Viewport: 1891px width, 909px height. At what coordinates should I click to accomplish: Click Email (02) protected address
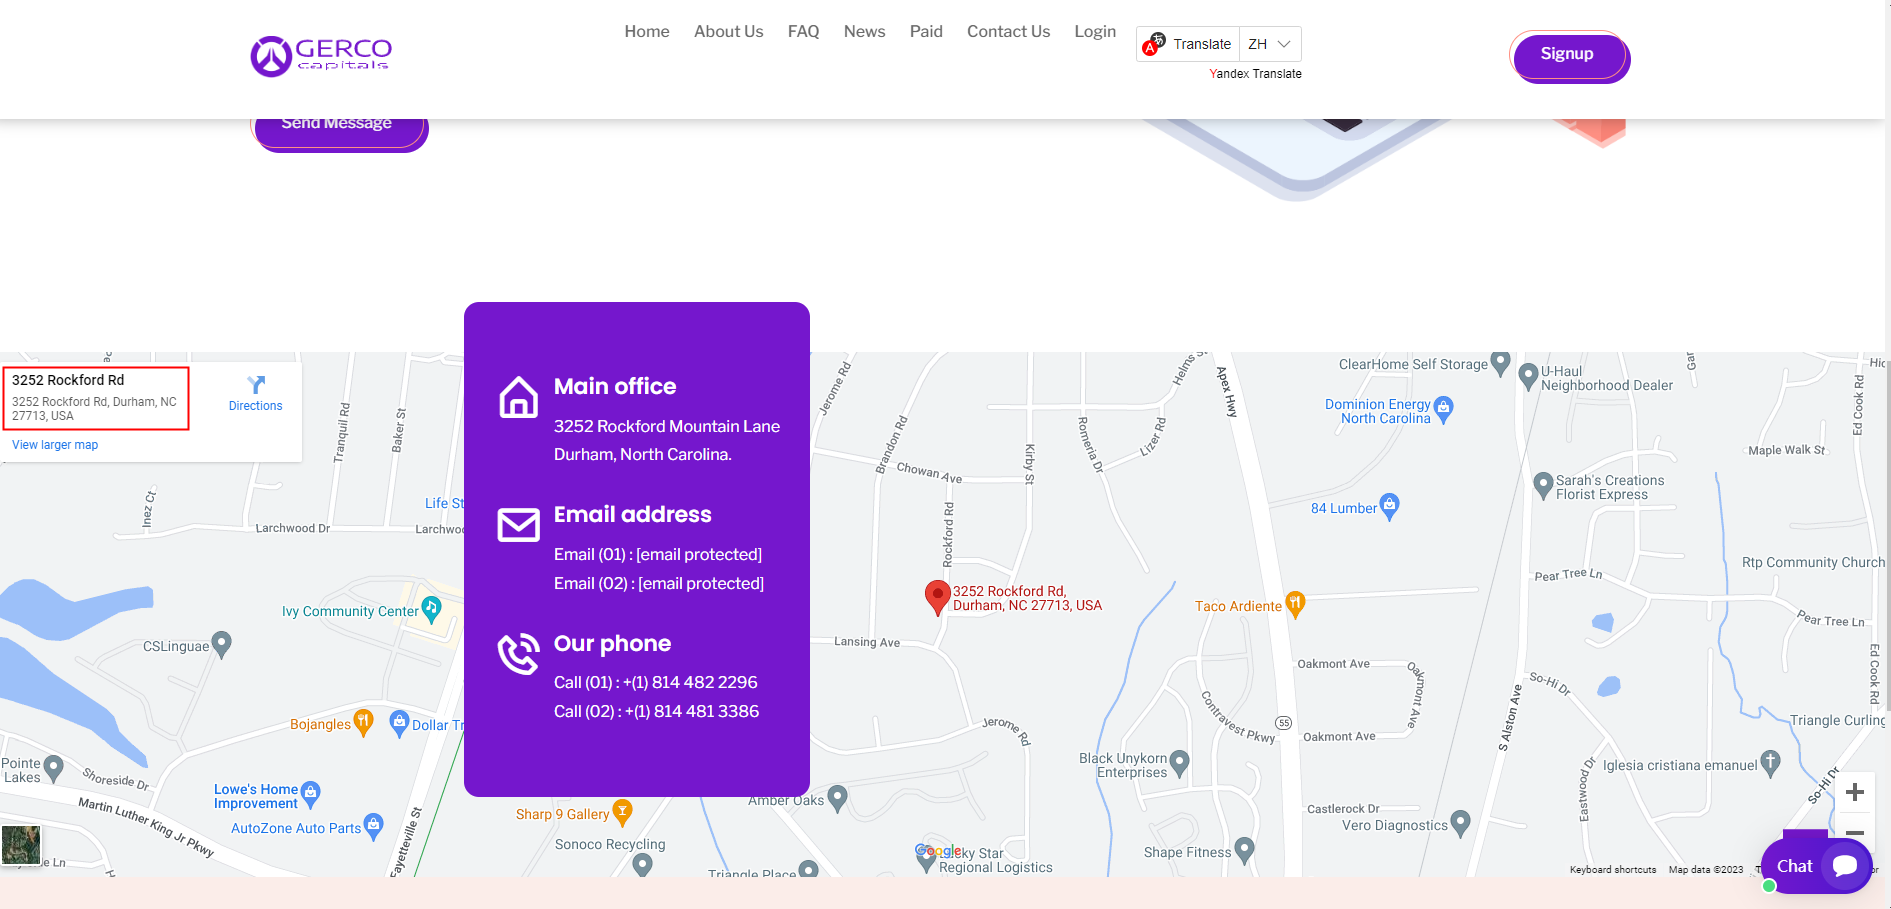coord(701,583)
